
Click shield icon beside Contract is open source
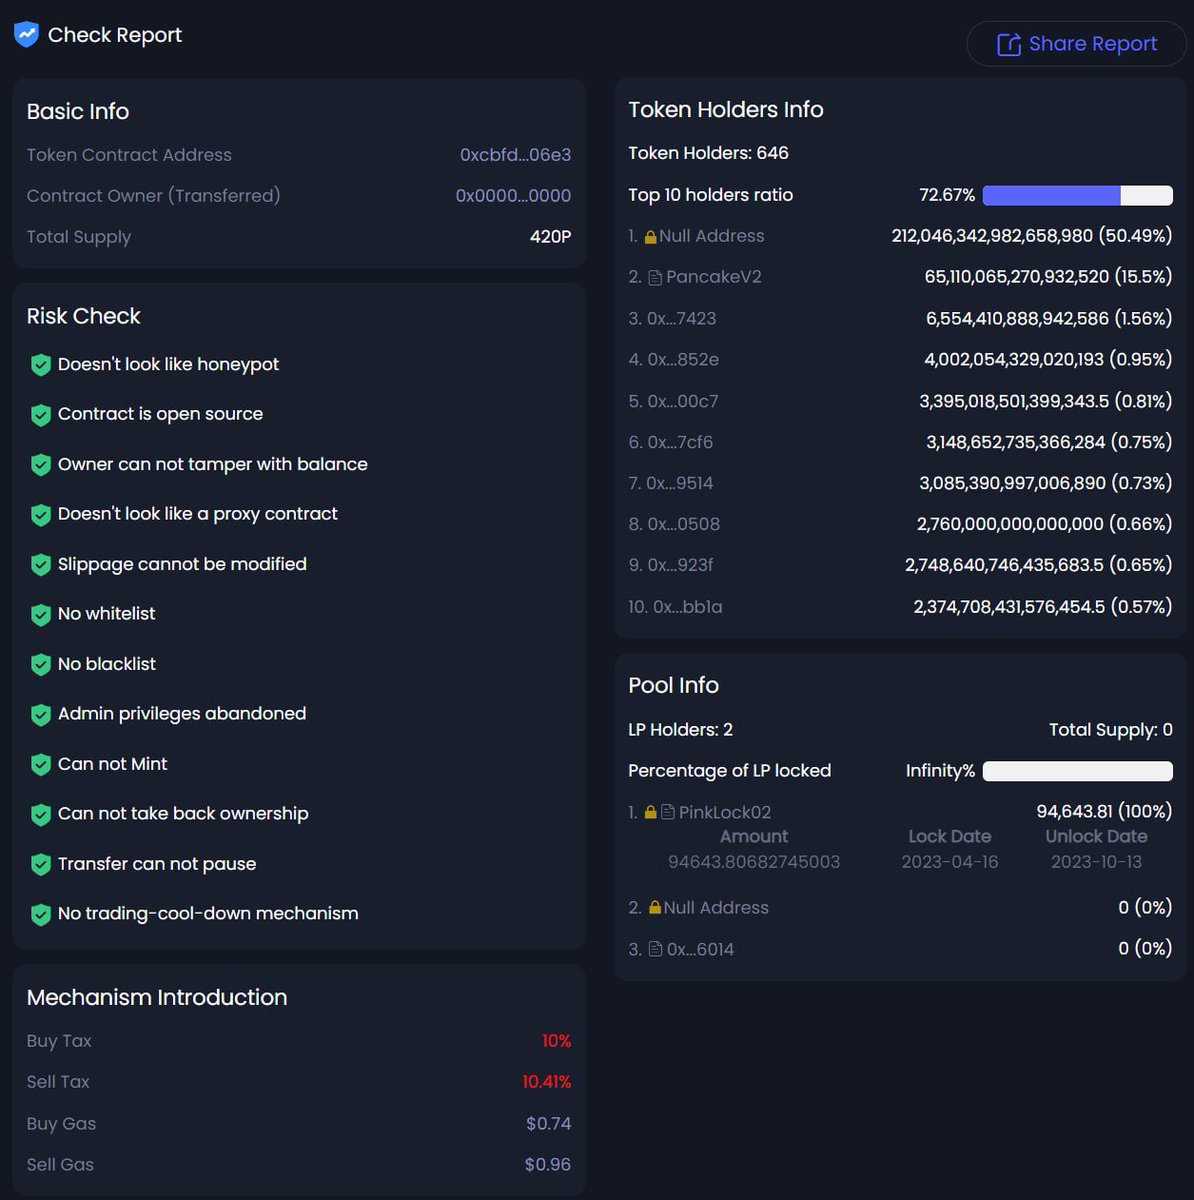click(x=41, y=415)
